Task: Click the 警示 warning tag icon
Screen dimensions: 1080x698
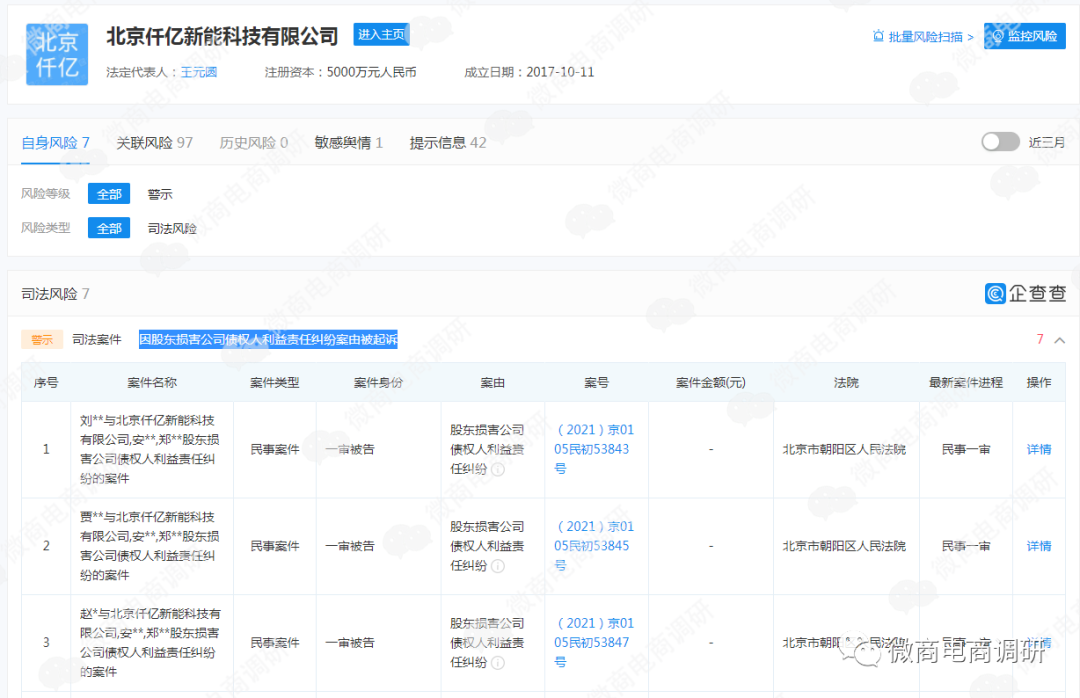Action: pos(42,339)
